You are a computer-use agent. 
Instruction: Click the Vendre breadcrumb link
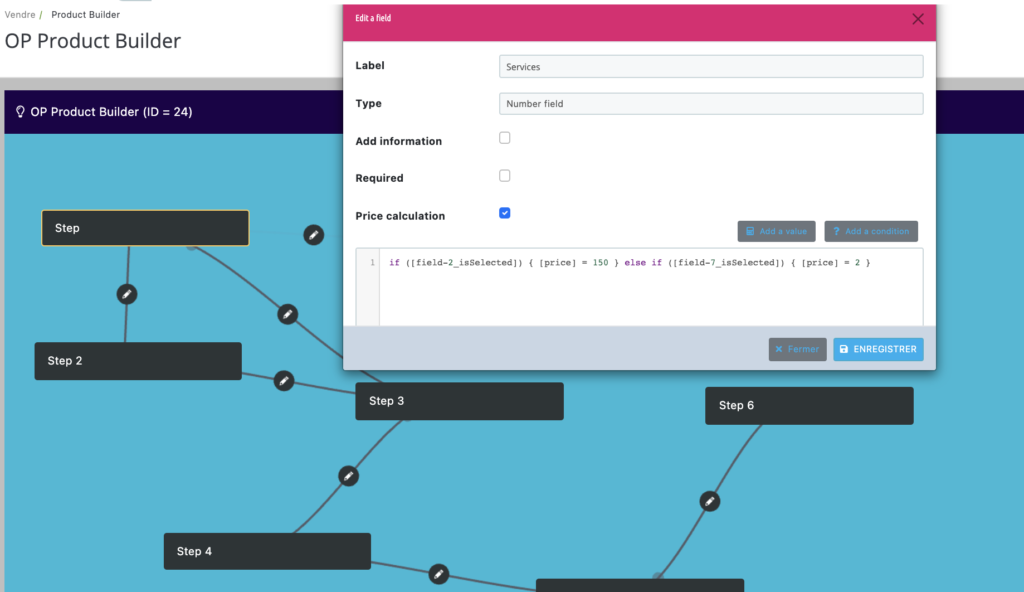[x=20, y=14]
